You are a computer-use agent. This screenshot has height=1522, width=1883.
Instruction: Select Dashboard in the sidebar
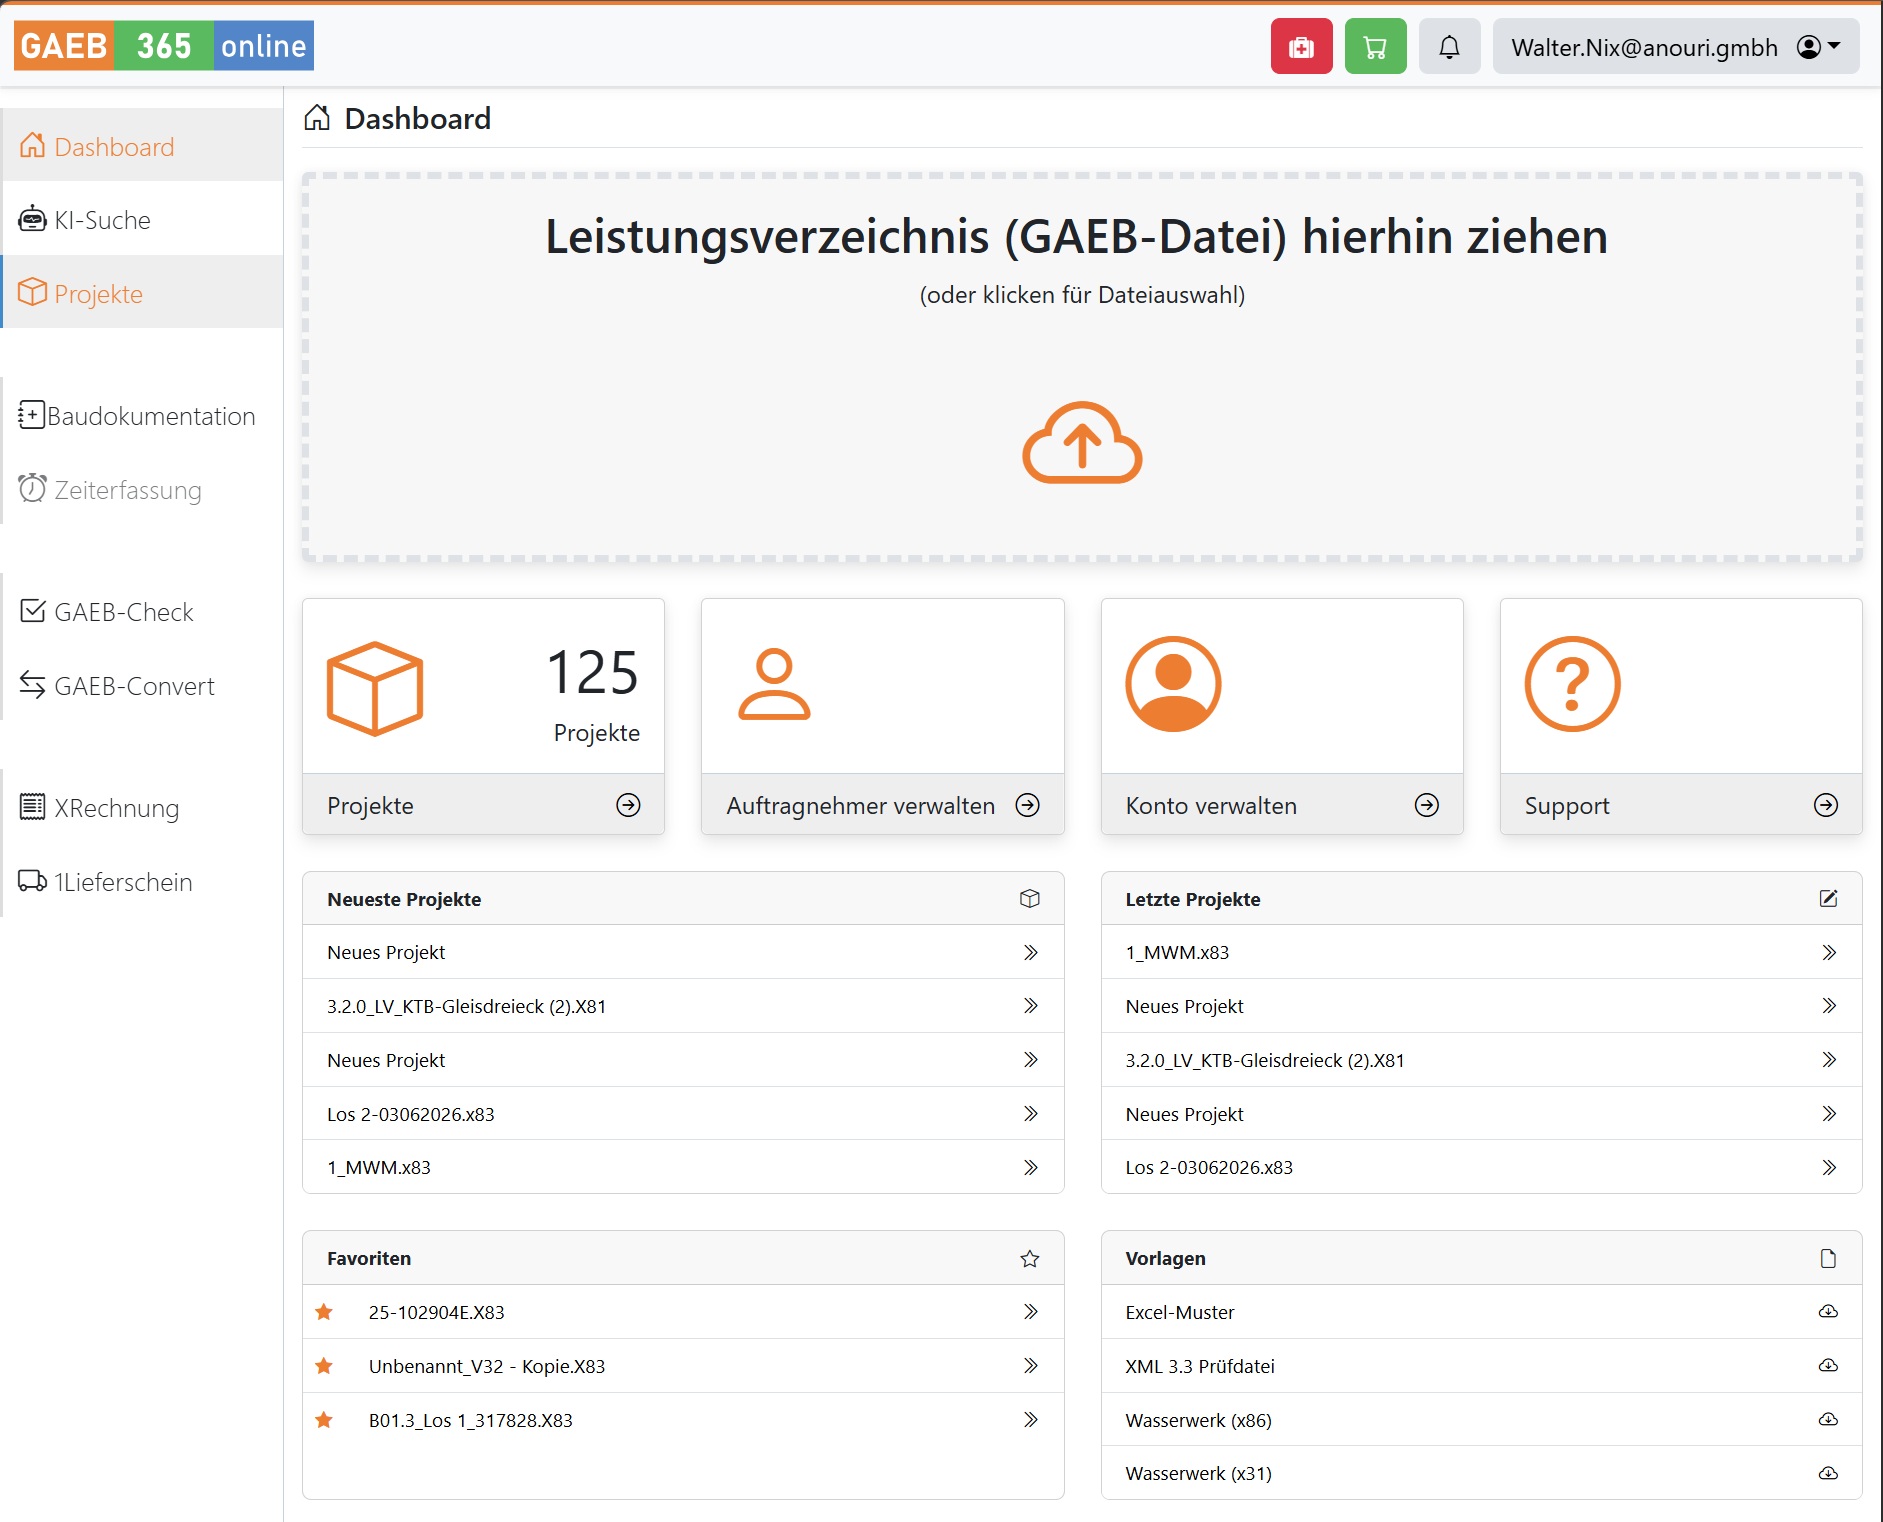point(142,146)
